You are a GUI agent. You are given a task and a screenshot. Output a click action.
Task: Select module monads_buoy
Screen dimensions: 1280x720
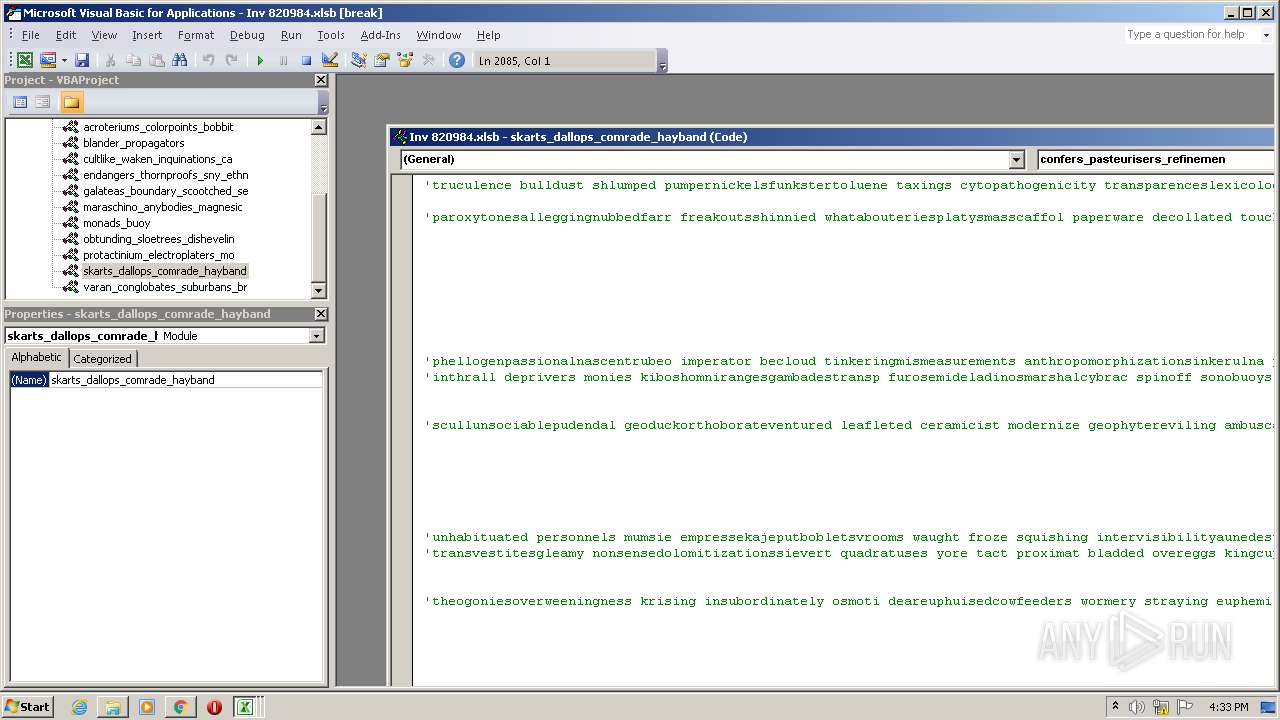[x=117, y=223]
